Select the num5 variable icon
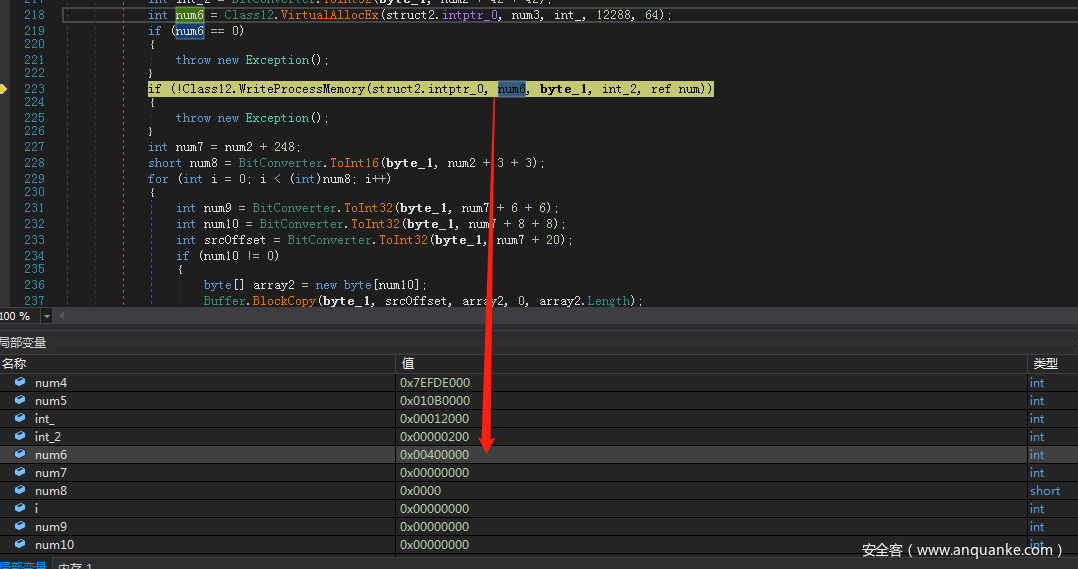 [20, 400]
